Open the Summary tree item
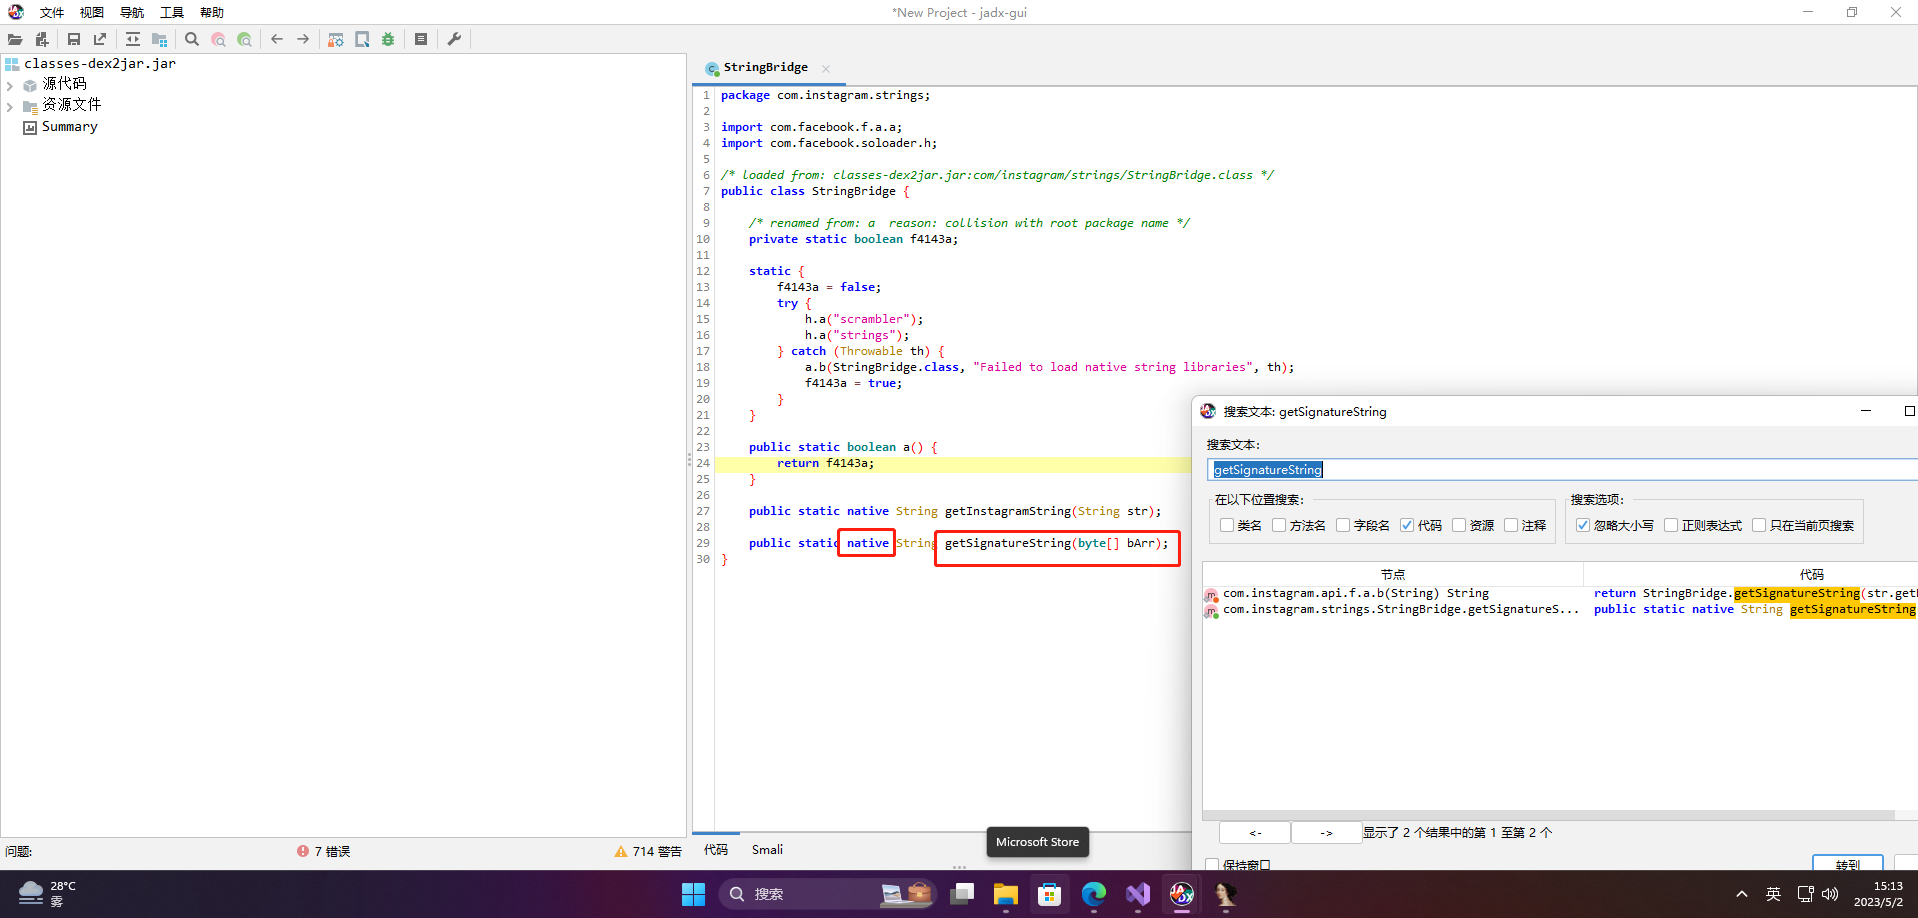The image size is (1918, 918). pos(69,127)
